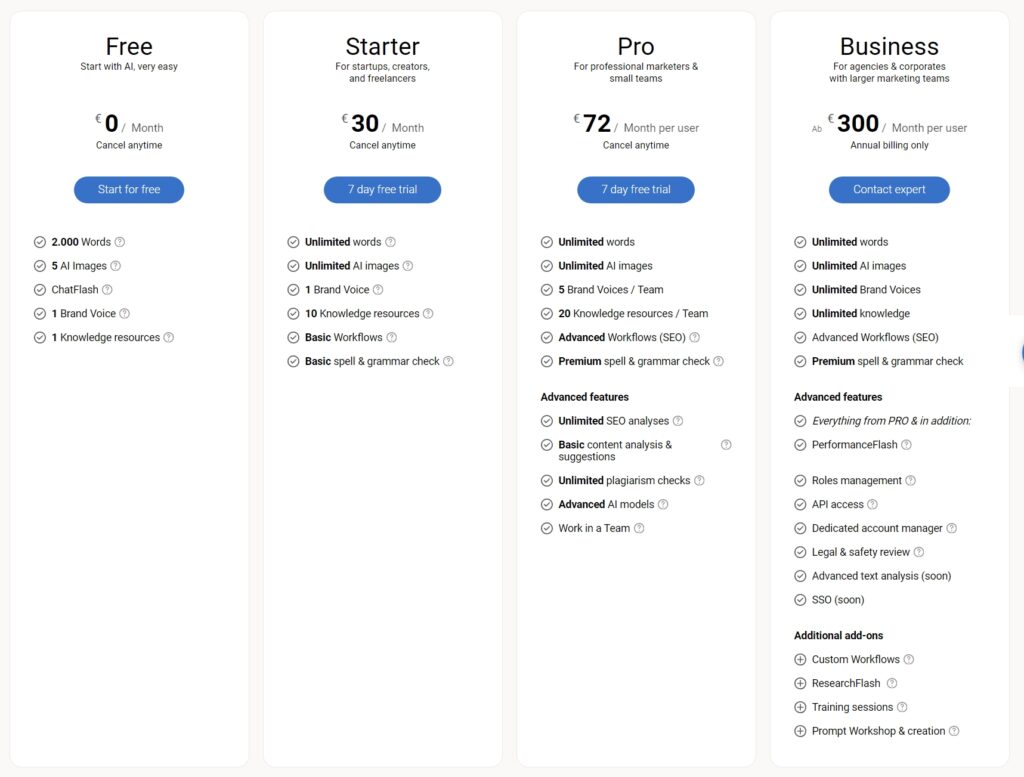Open Dedicated account manager info icon
The image size is (1024, 777).
(x=951, y=528)
